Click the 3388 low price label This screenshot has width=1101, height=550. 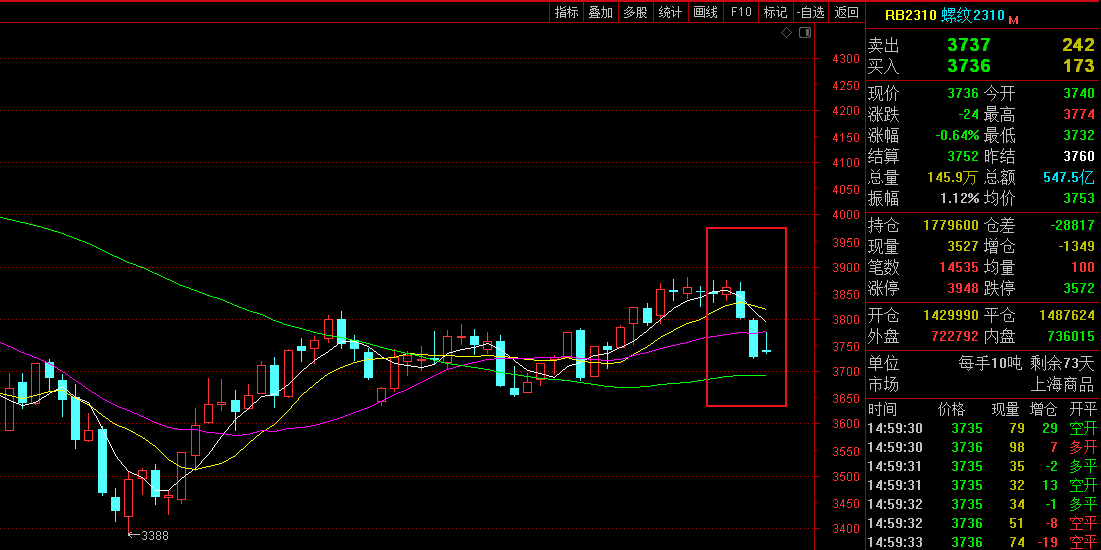pyautogui.click(x=154, y=535)
